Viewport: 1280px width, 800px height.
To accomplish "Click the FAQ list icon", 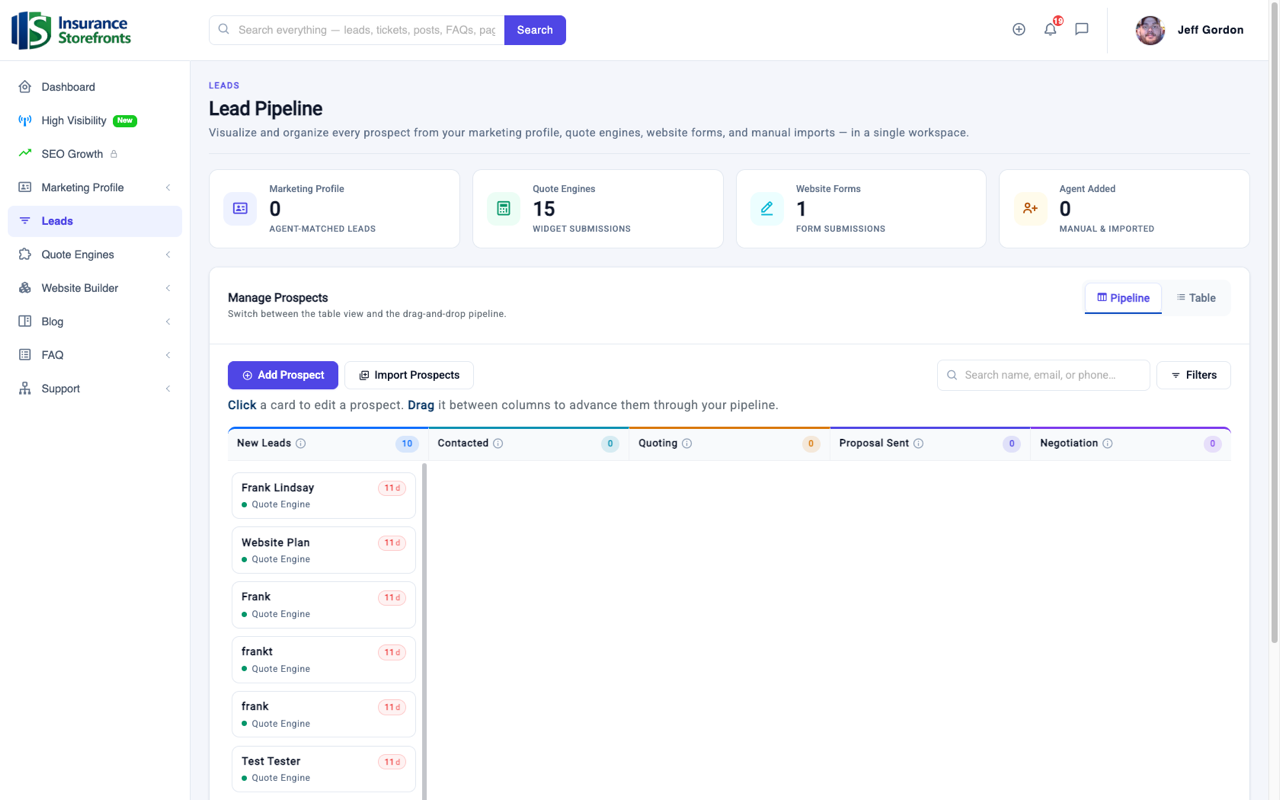I will [x=25, y=355].
